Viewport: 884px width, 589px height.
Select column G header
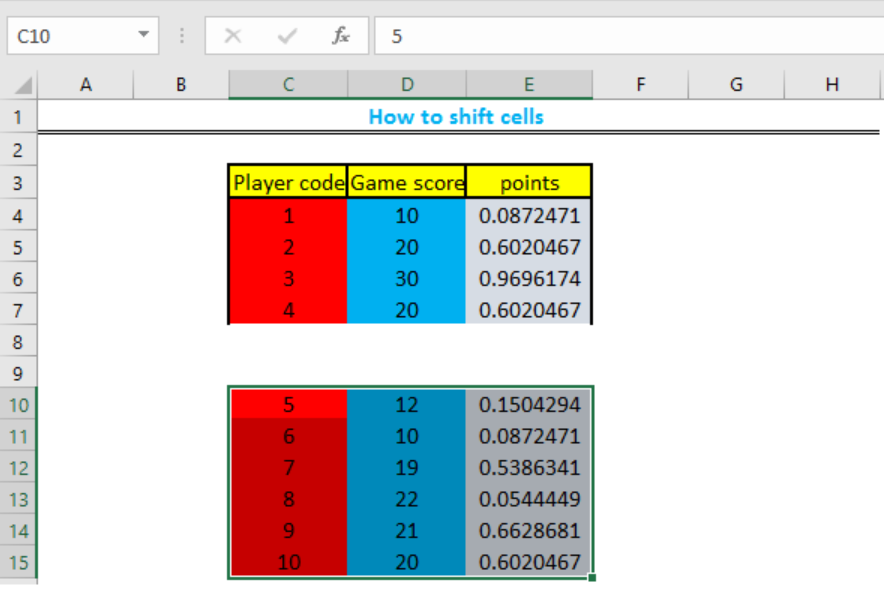(736, 85)
